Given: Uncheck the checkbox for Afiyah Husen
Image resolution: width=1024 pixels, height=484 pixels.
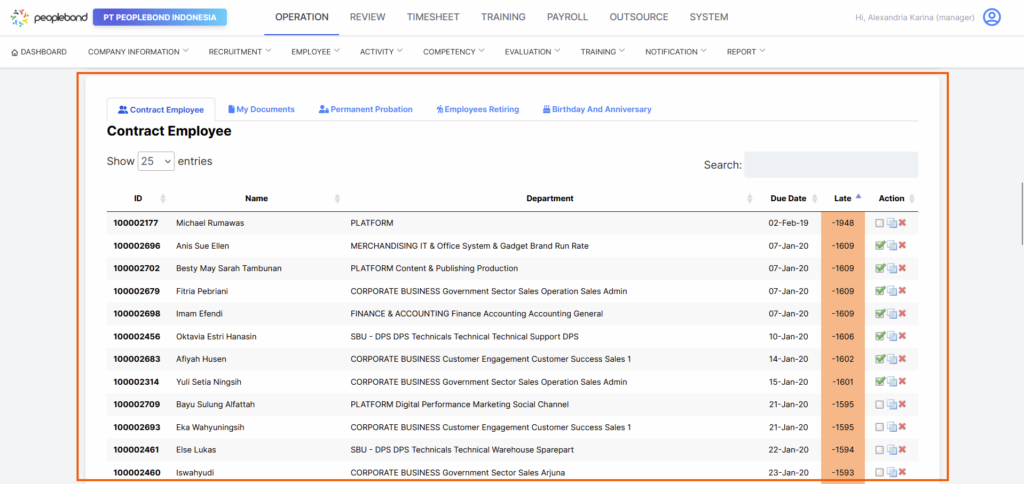Looking at the screenshot, I should tap(880, 359).
